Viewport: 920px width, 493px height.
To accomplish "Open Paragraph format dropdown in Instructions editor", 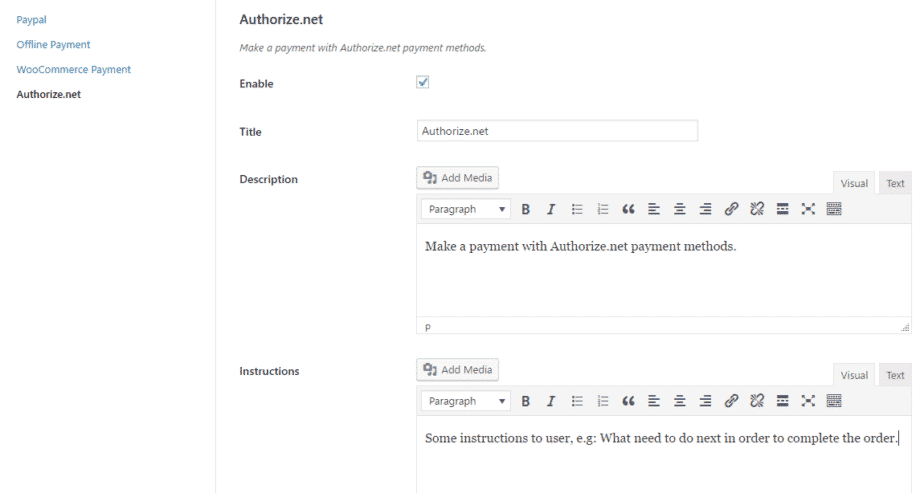I will pos(465,401).
